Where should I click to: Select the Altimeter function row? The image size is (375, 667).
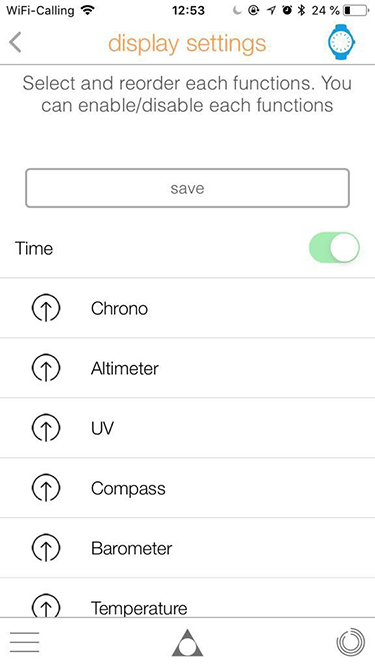[188, 368]
